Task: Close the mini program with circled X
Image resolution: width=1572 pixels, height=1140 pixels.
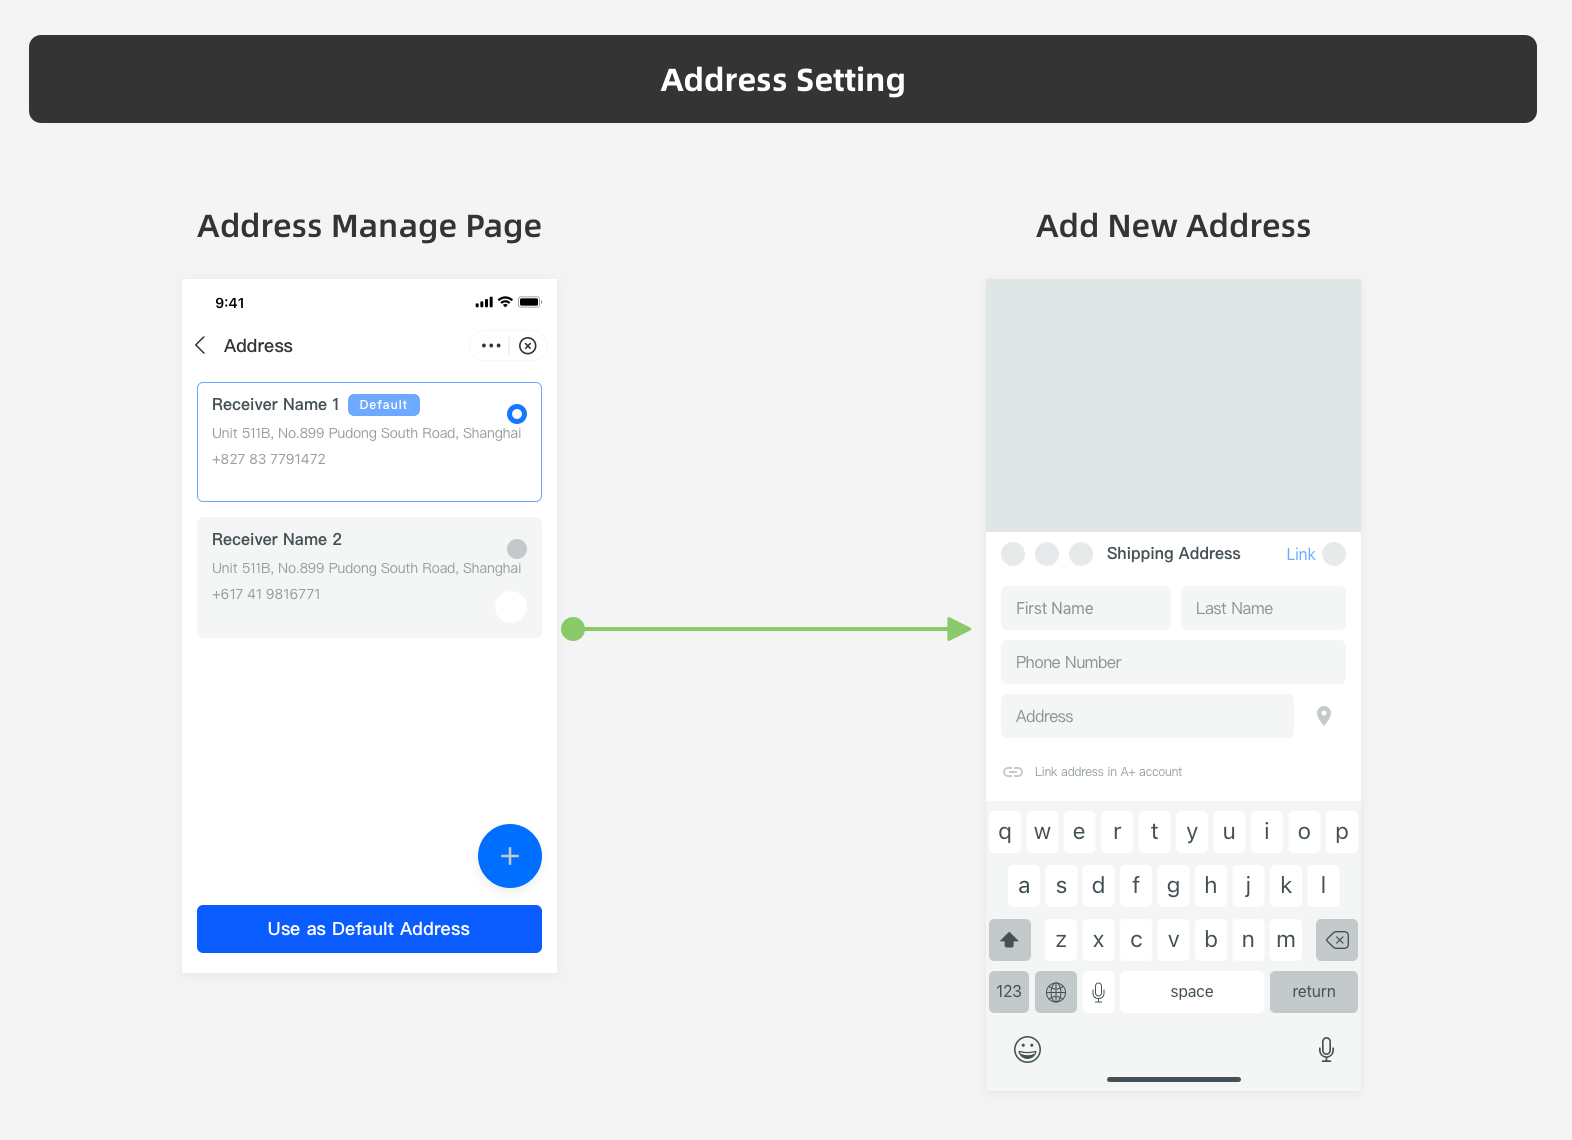Action: [528, 346]
